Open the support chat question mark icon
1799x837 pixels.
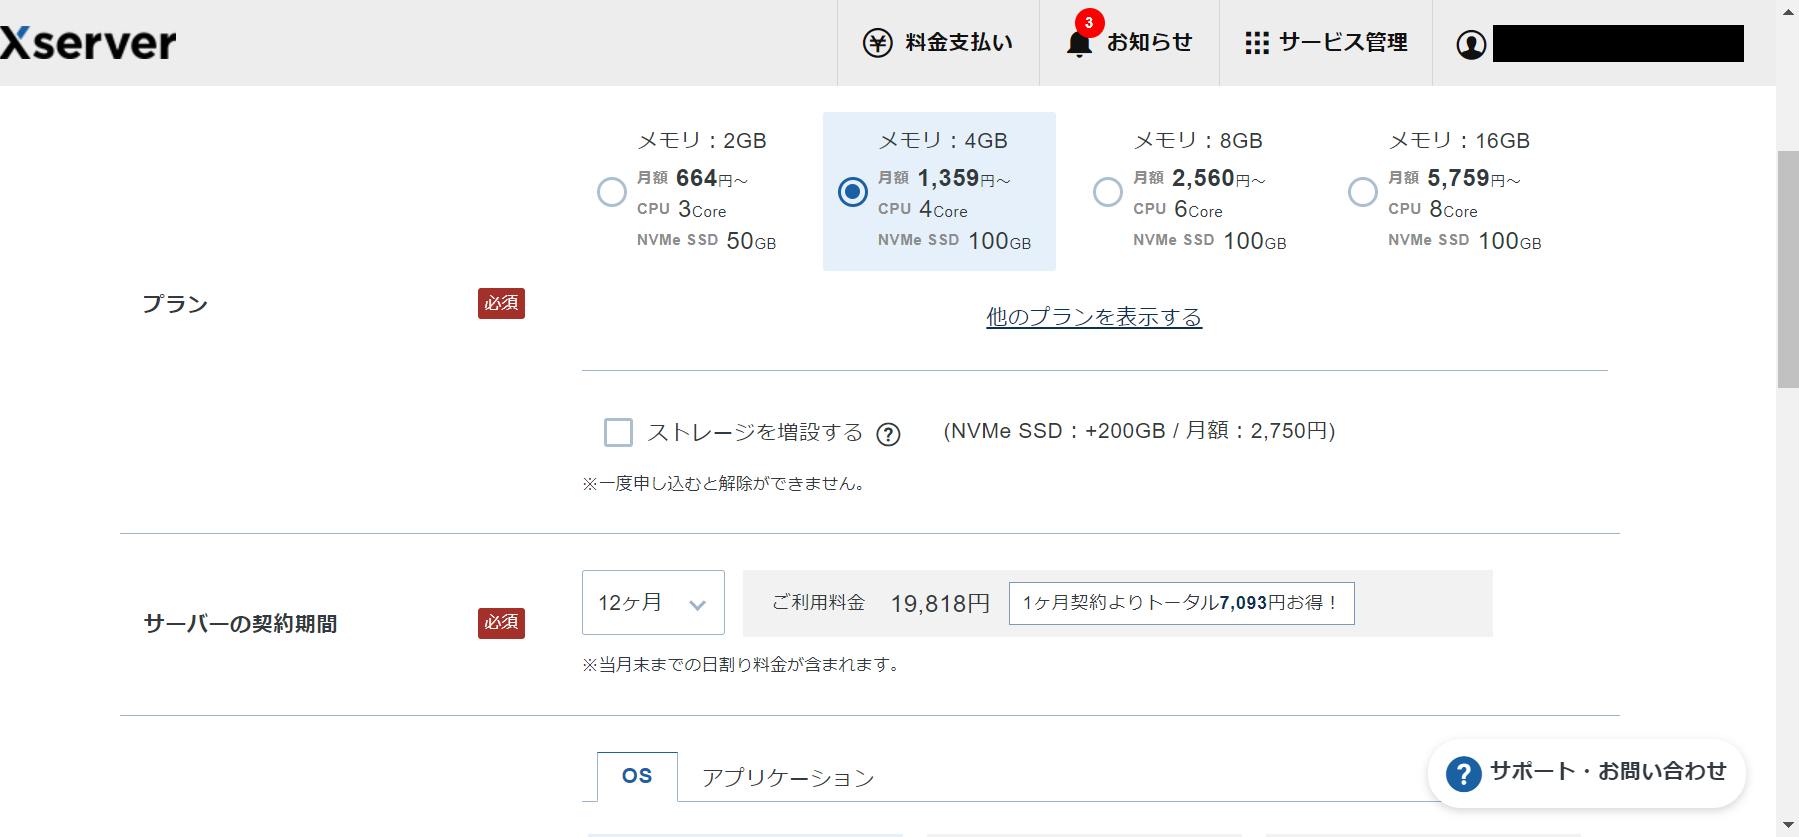1464,773
